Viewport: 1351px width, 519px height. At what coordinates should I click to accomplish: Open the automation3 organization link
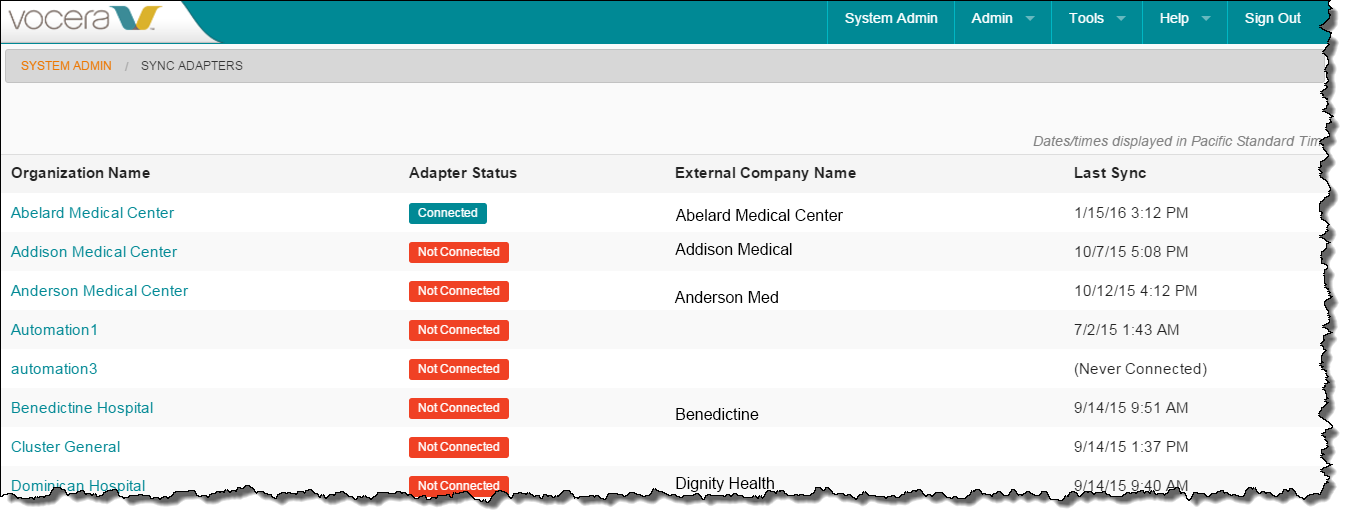(54, 369)
